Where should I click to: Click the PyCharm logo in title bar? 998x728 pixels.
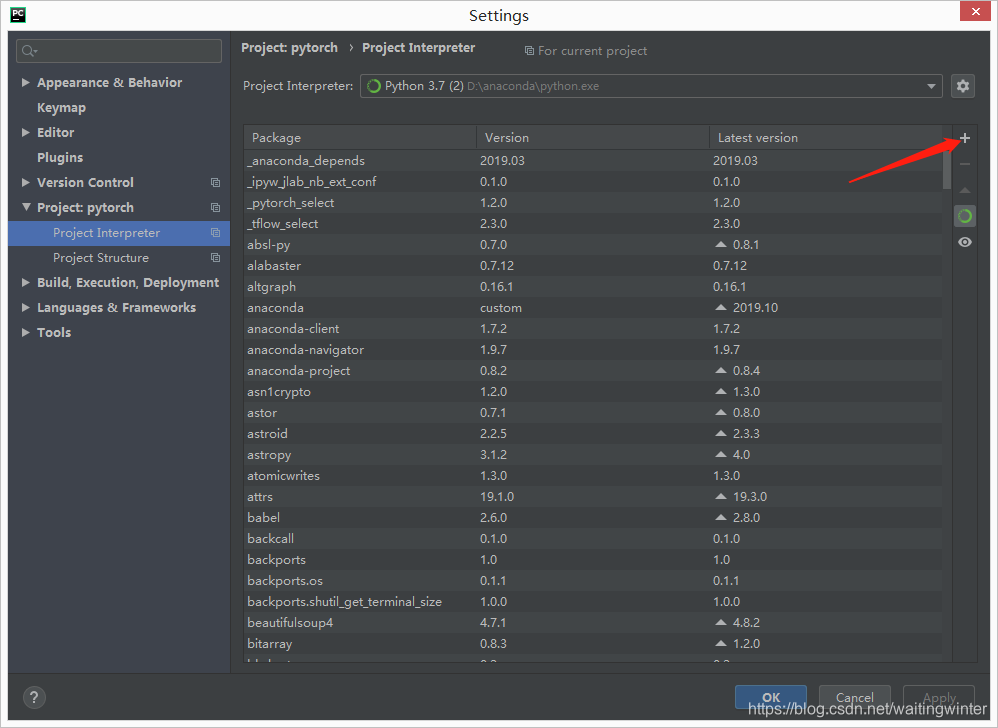pos(18,15)
